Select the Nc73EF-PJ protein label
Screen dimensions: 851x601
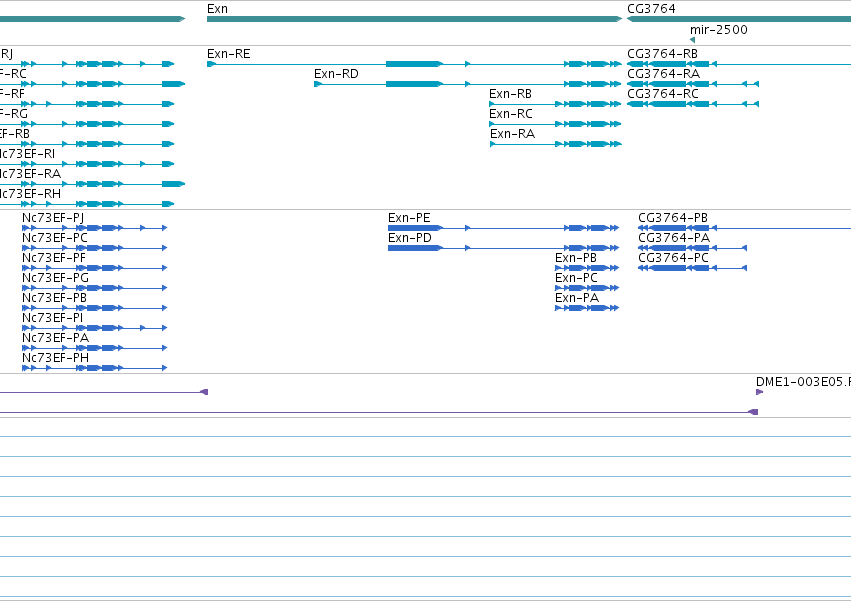point(53,218)
